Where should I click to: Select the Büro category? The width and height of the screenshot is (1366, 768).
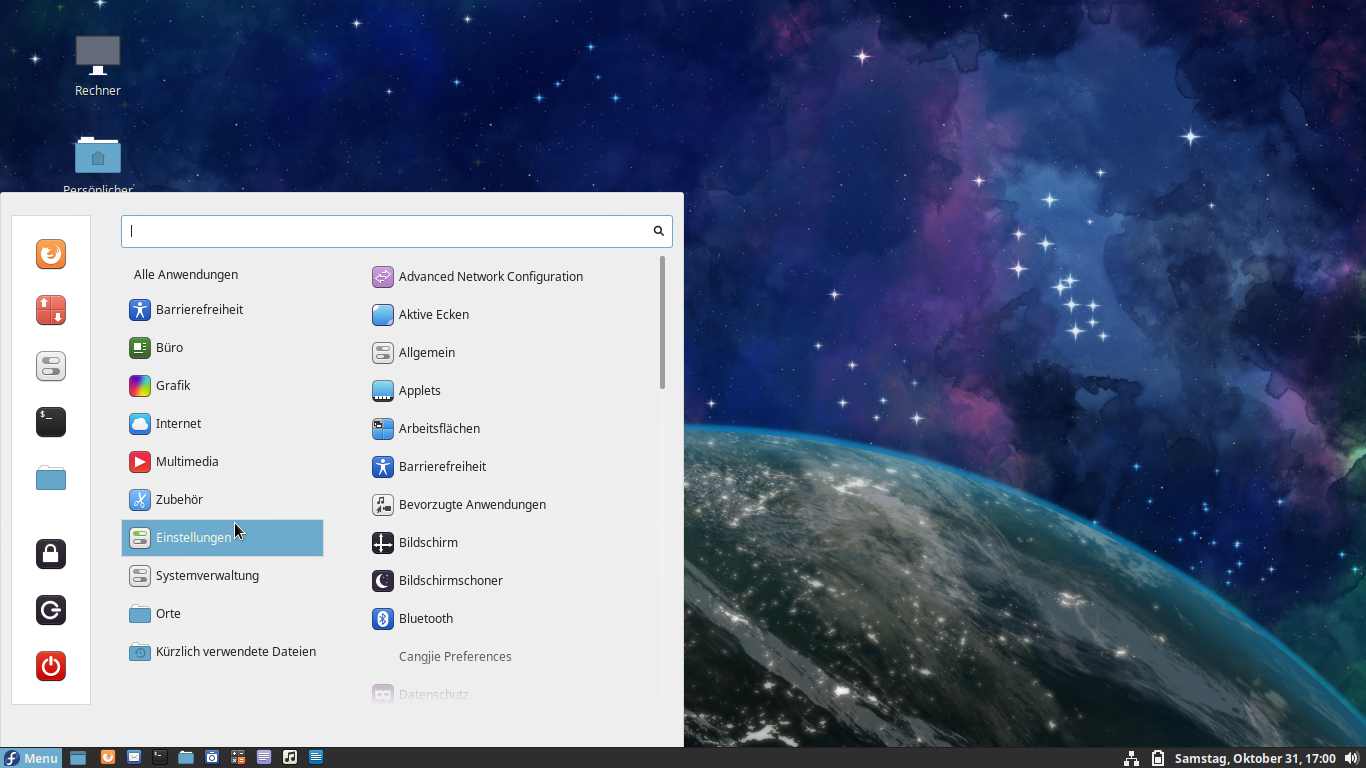222,348
